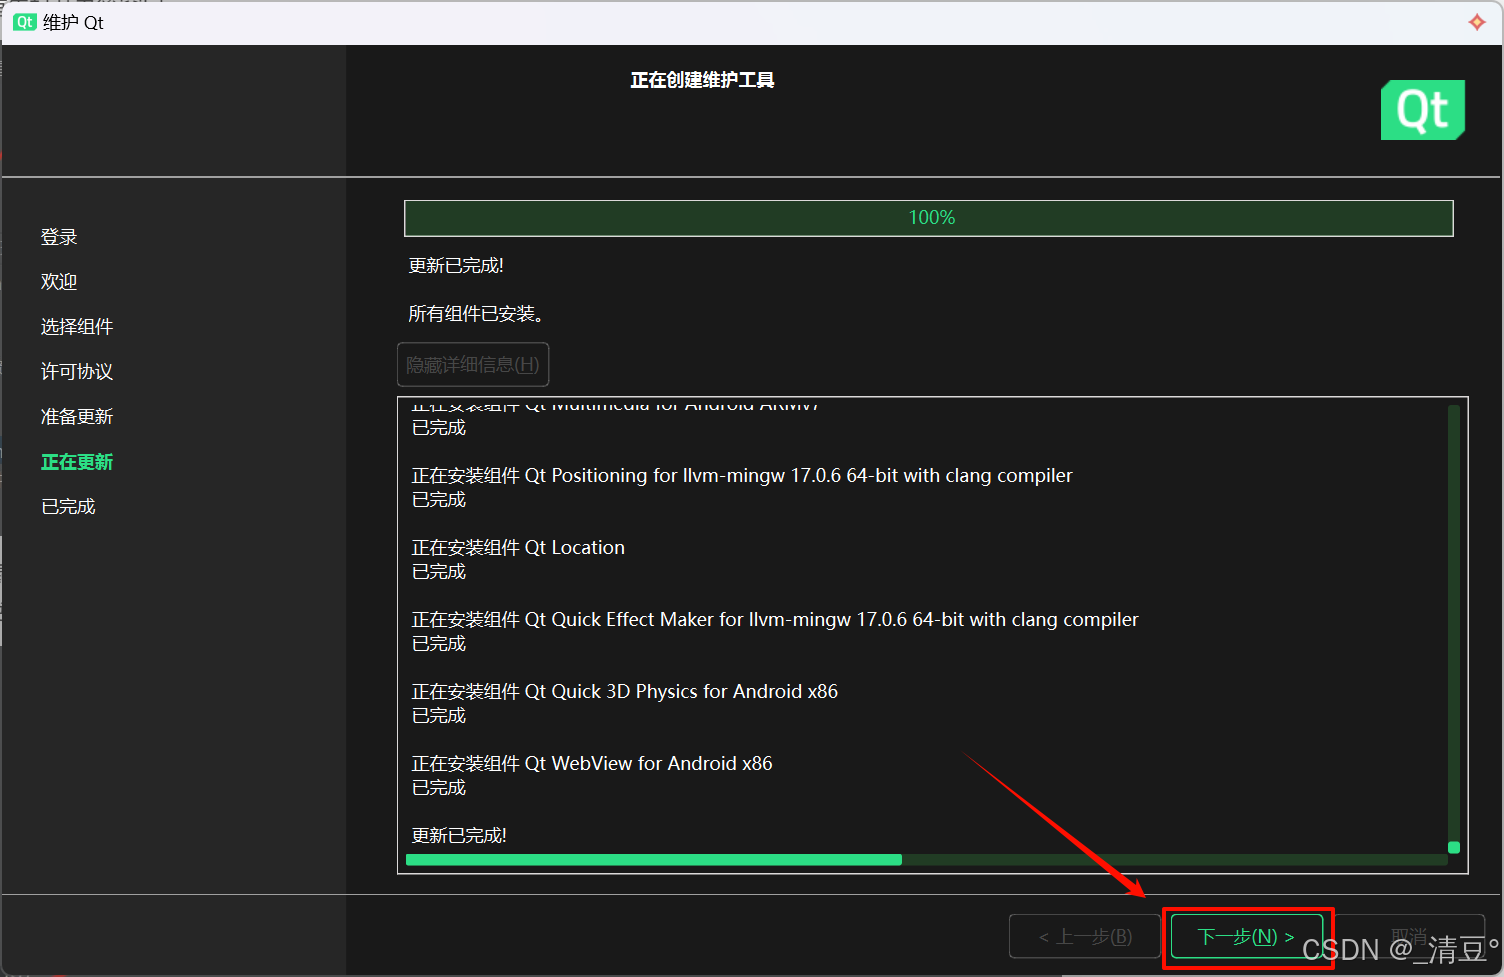Select the 许可协议 step in the sidebar
1504x977 pixels.
pyautogui.click(x=77, y=372)
